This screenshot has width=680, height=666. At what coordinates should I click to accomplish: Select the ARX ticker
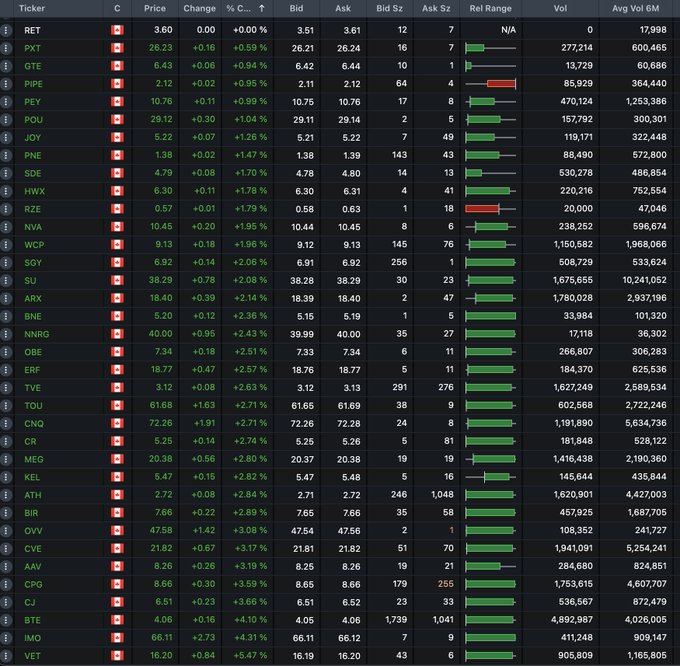coord(33,298)
